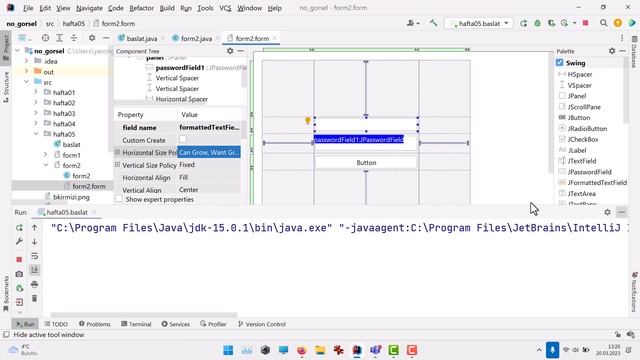Open the Database side panel
This screenshot has height=360, width=640.
pyautogui.click(x=635, y=52)
